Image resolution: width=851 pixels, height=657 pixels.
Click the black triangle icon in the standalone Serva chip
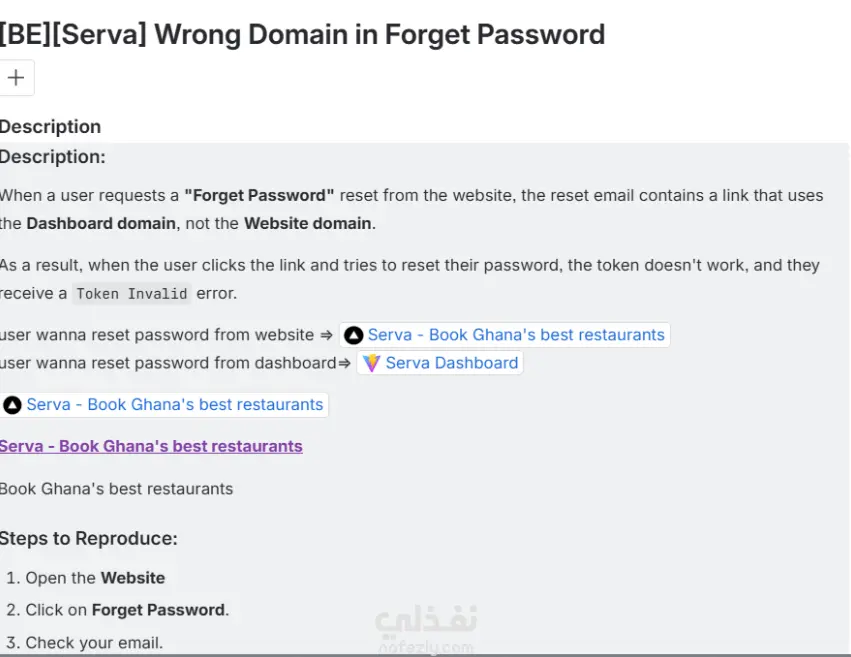coord(12,405)
